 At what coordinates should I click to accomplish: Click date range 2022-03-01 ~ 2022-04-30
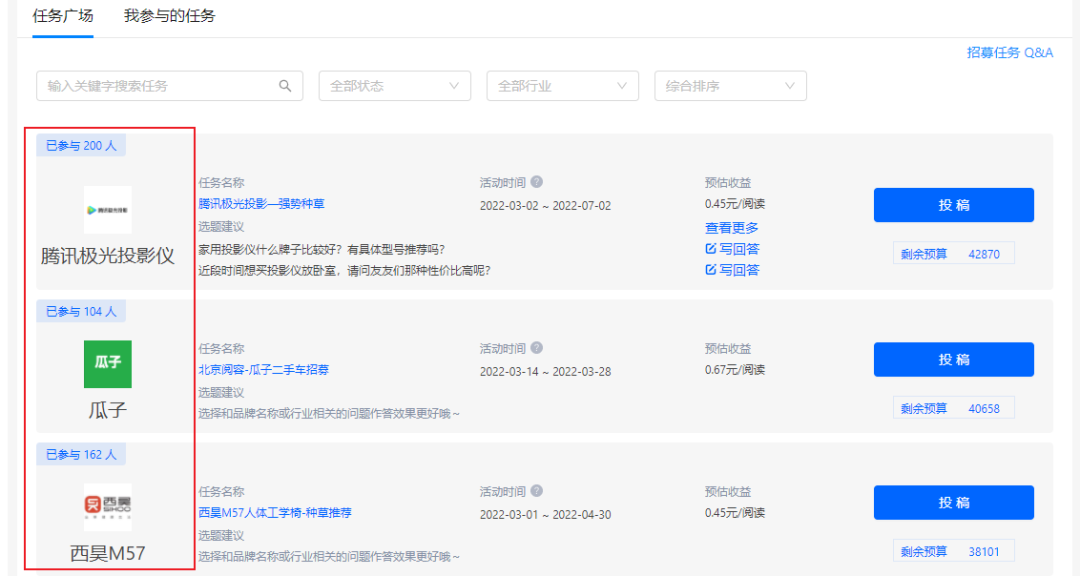pos(546,515)
